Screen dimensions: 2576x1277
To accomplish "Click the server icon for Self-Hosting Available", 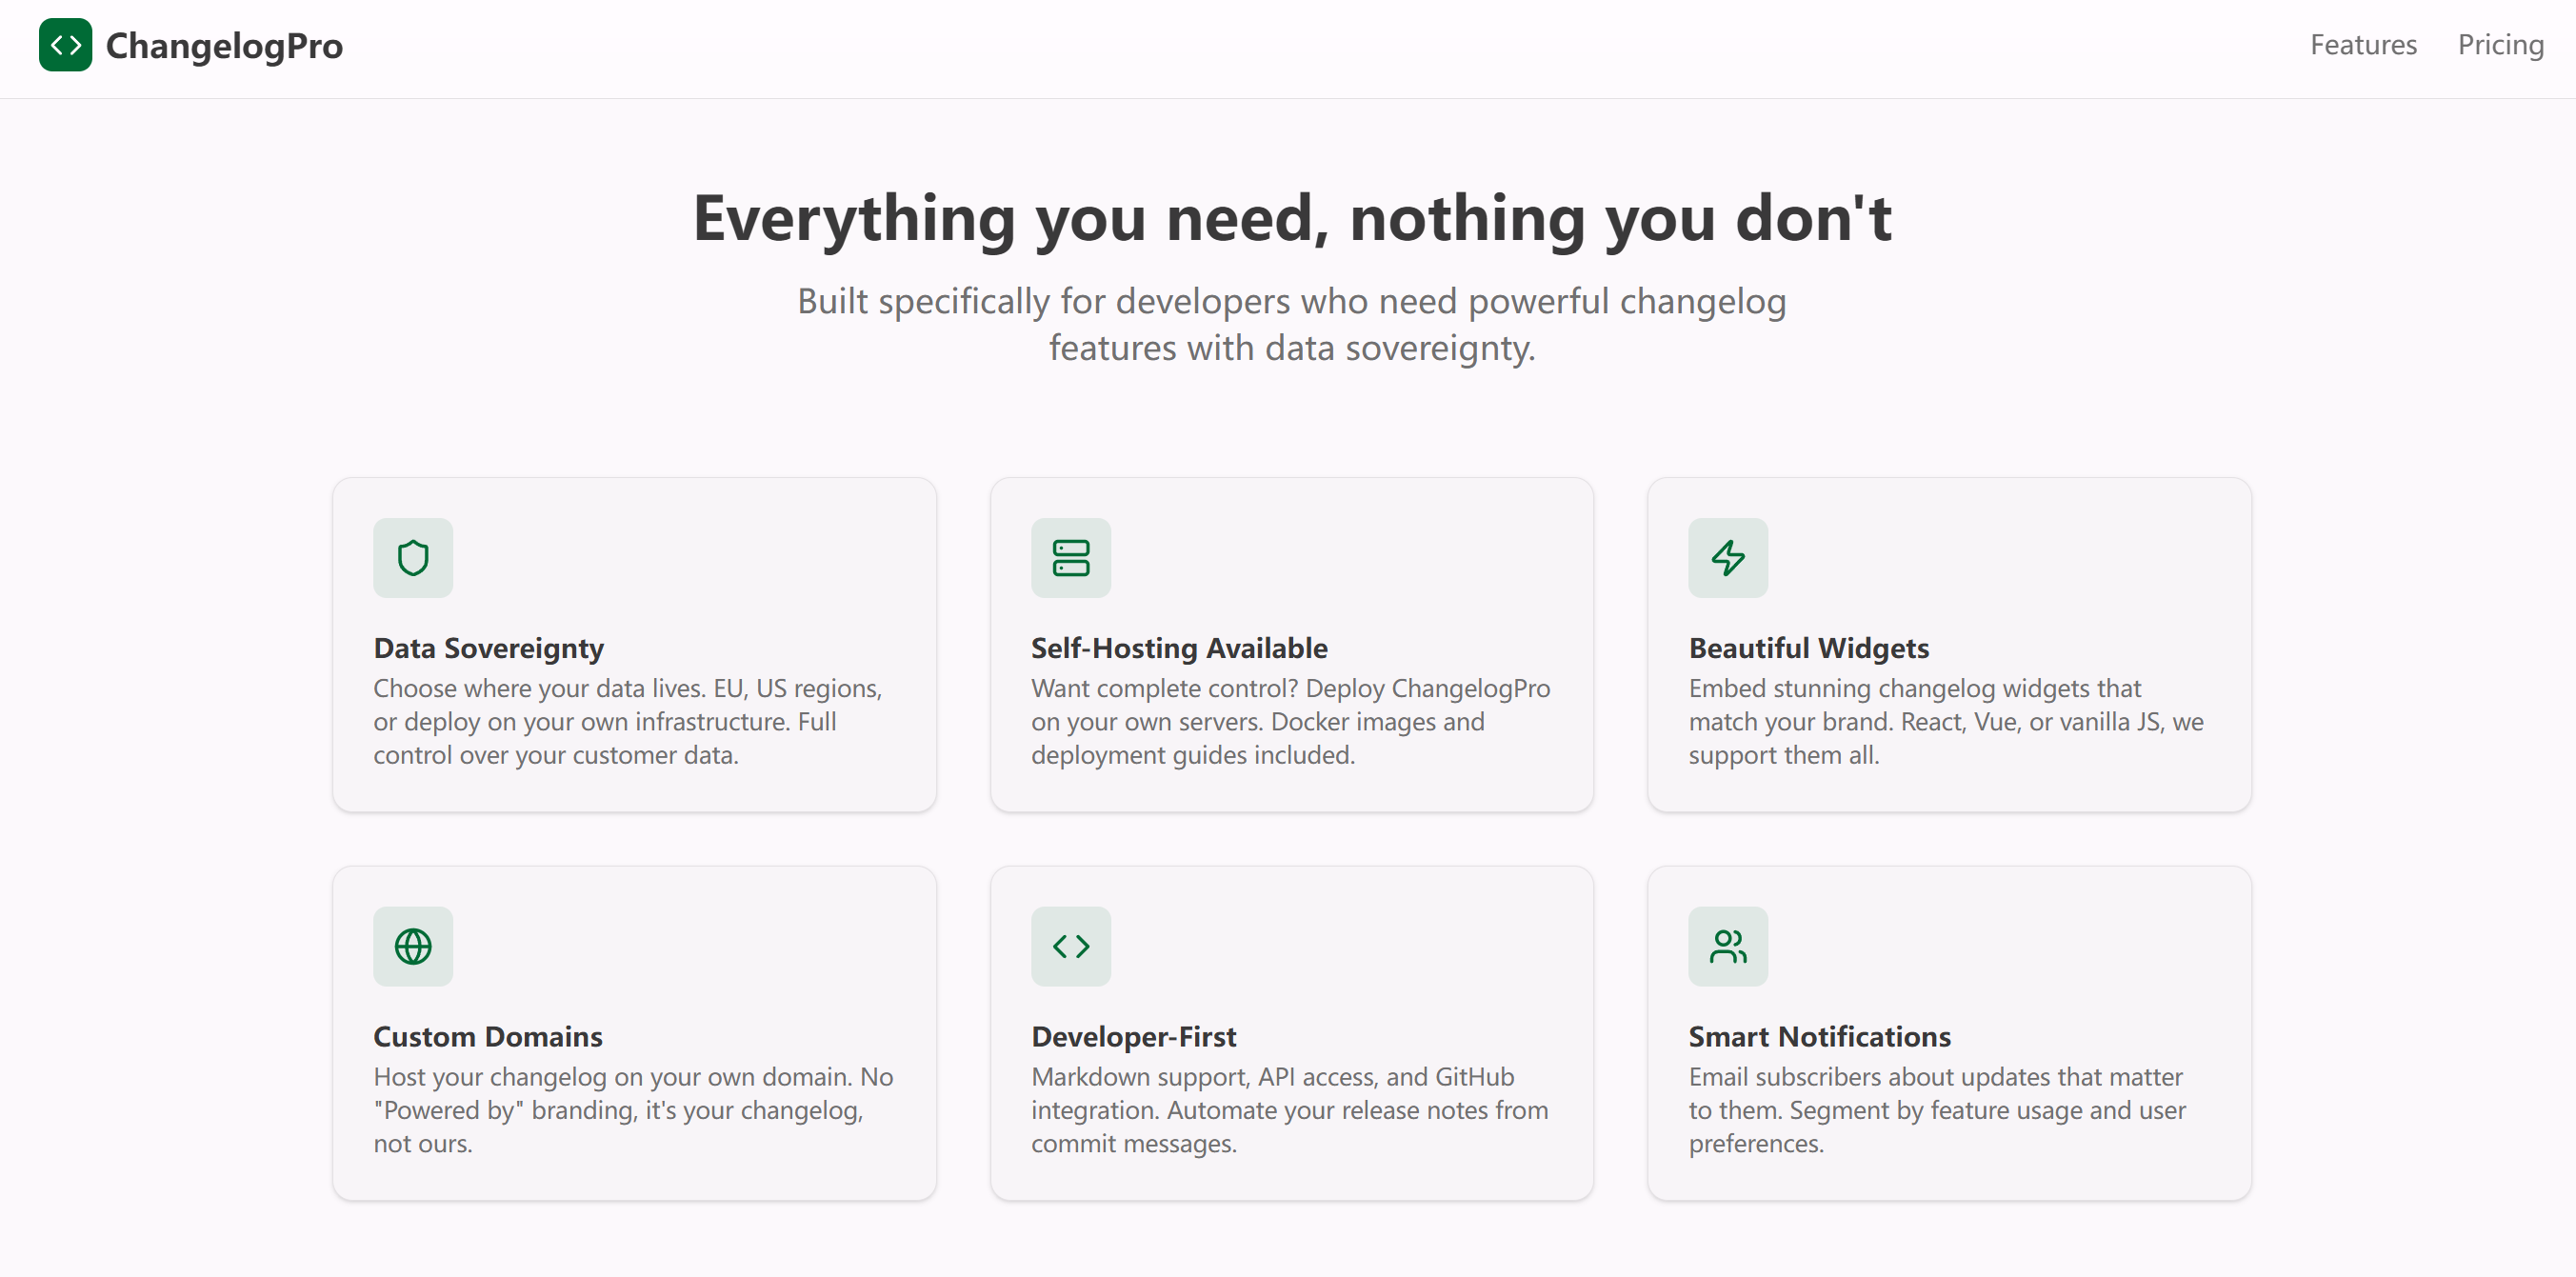I will coord(1070,557).
